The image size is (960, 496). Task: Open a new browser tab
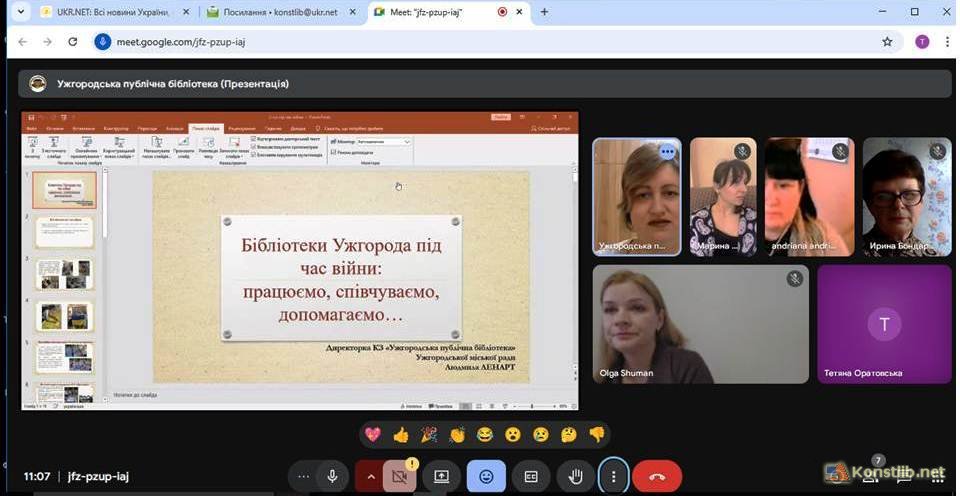pyautogui.click(x=544, y=12)
